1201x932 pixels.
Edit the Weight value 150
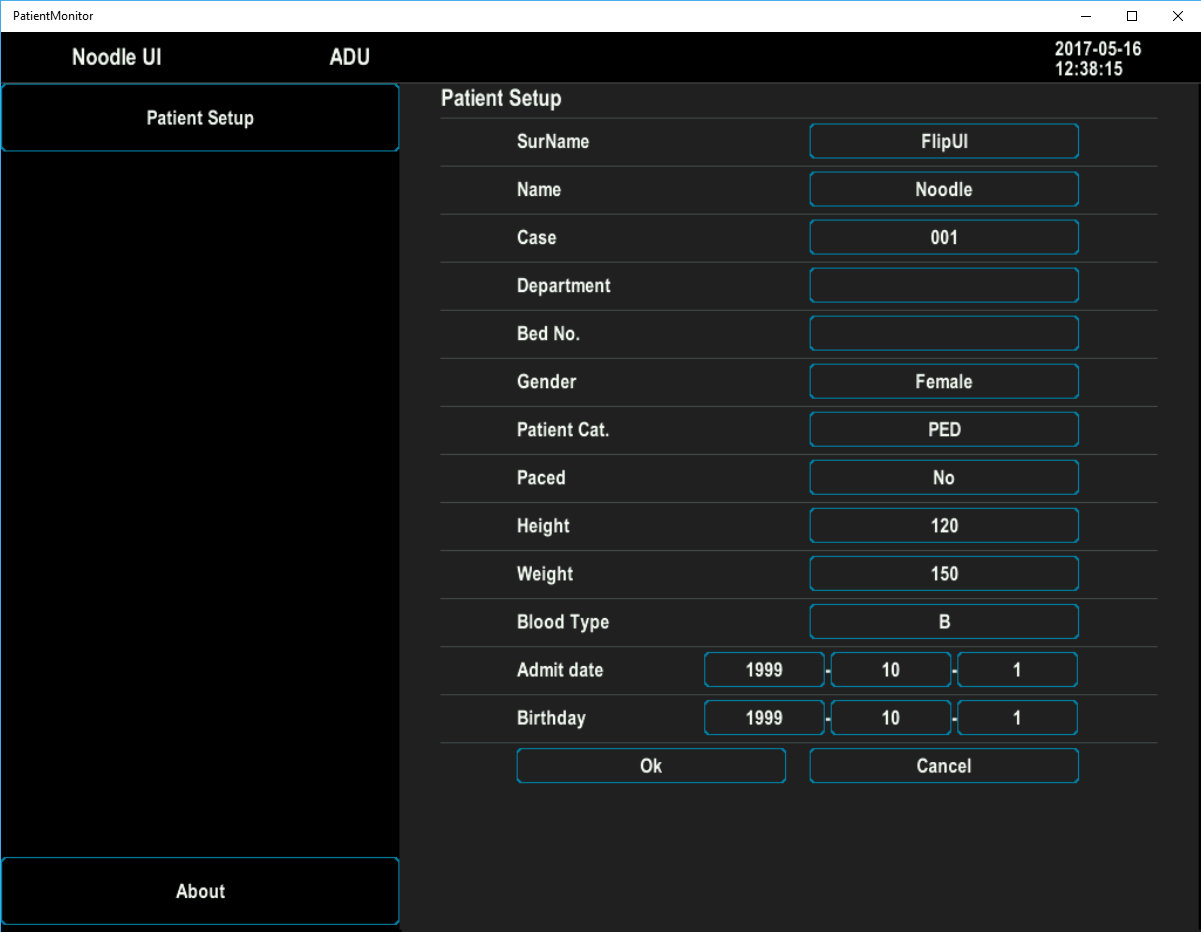(x=944, y=573)
